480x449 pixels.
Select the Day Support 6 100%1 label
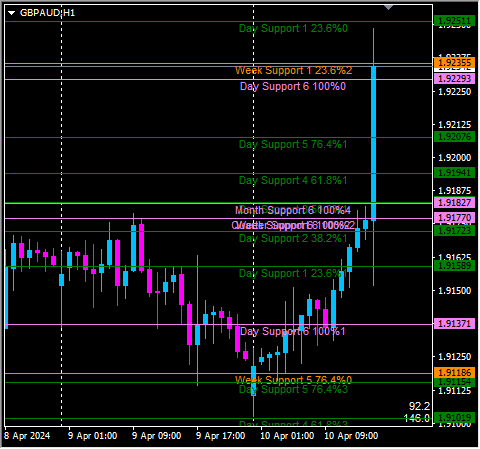tap(293, 331)
